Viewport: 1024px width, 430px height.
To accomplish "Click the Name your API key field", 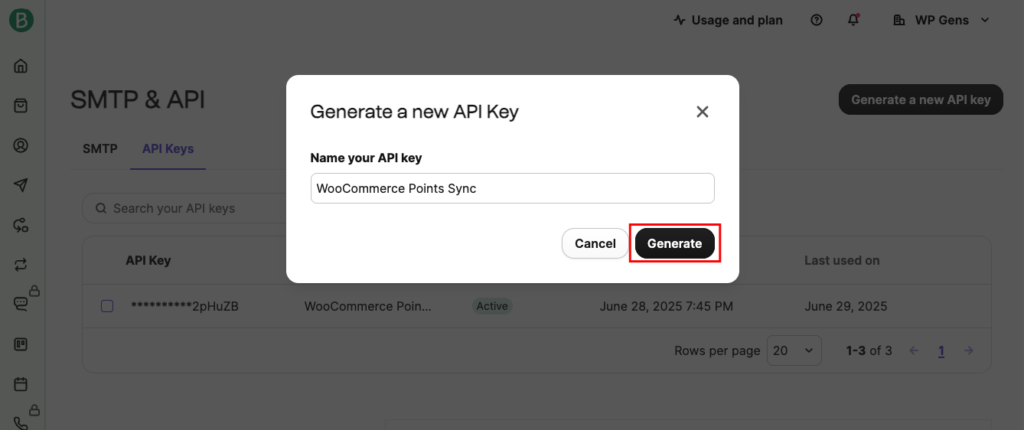I will (x=512, y=188).
